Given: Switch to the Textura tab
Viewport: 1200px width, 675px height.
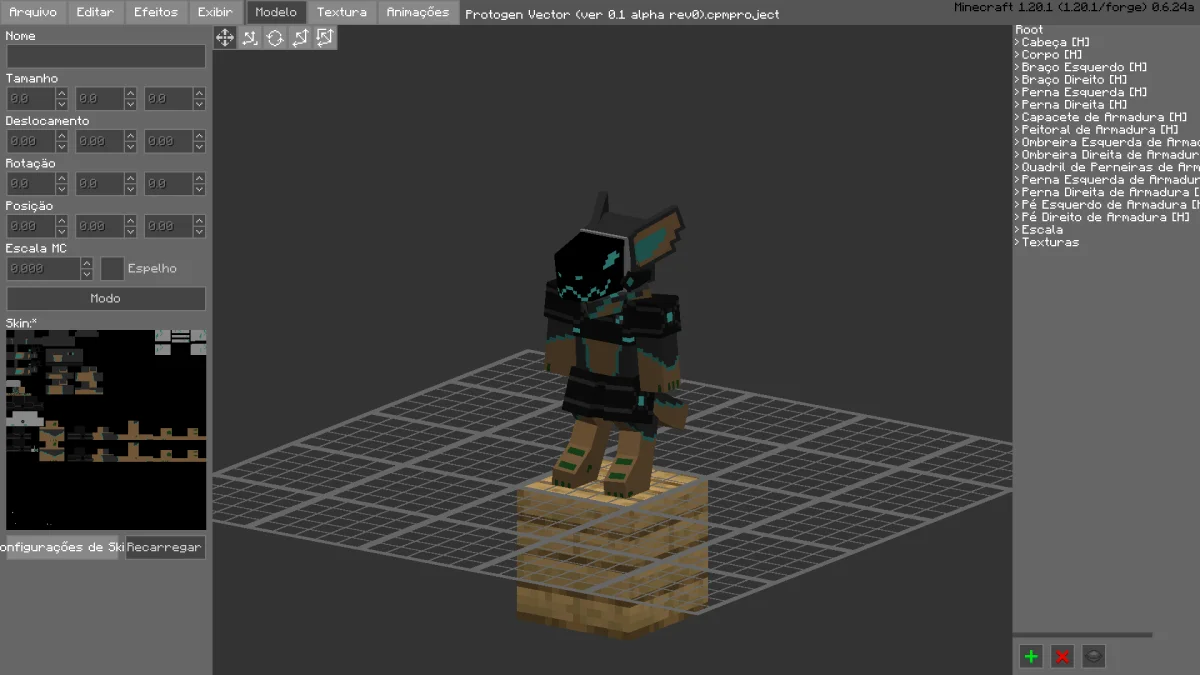Looking at the screenshot, I should 342,12.
